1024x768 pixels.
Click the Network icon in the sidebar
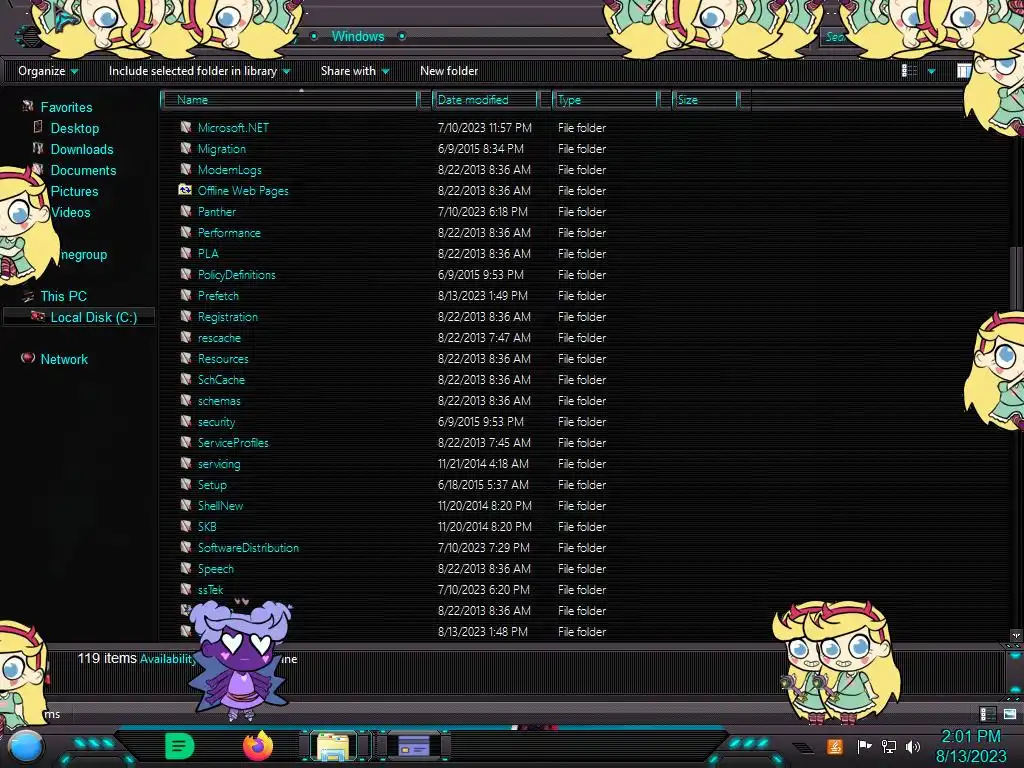pyautogui.click(x=27, y=358)
